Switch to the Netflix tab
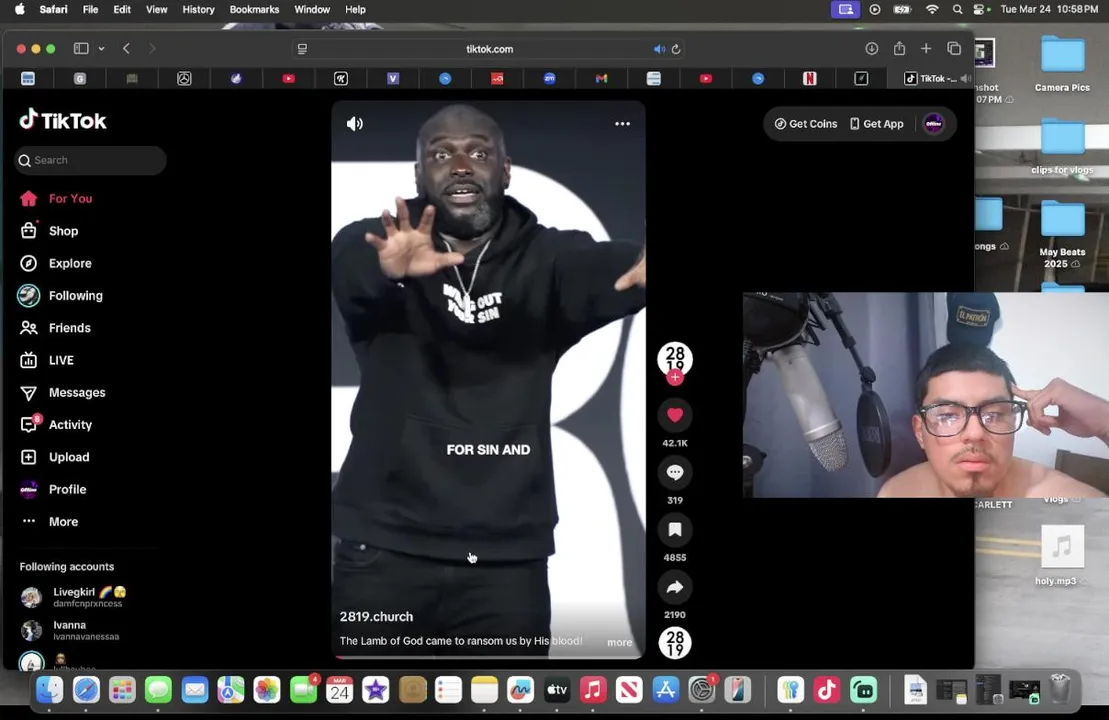Viewport: 1109px width, 720px height. [x=810, y=79]
